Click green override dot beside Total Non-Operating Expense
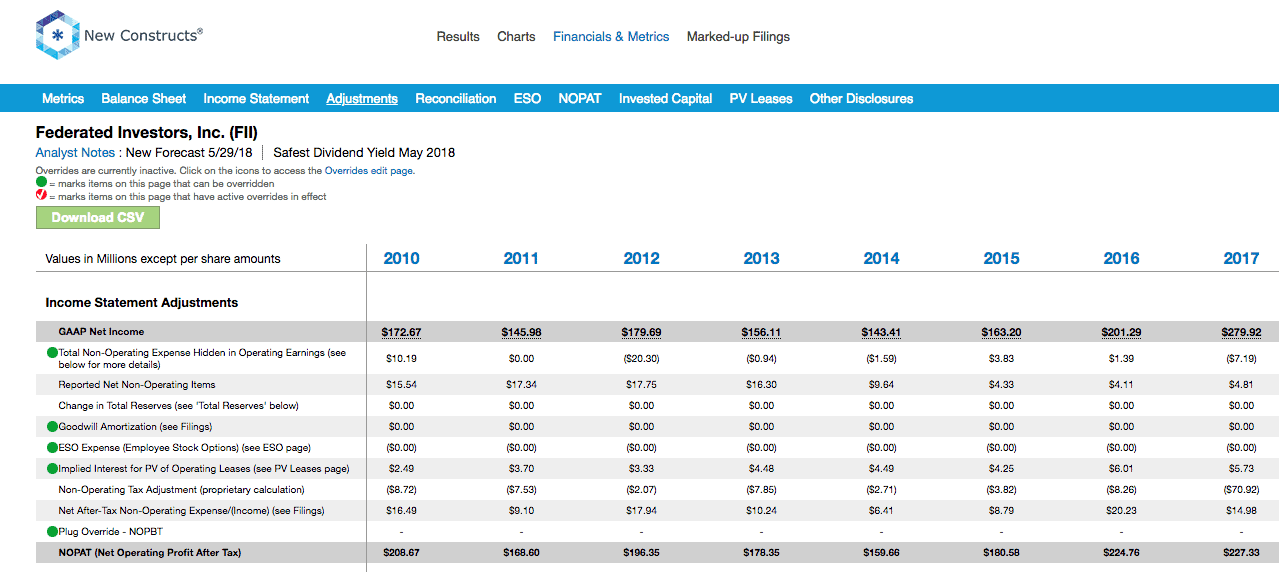The image size is (1279, 572). click(52, 353)
